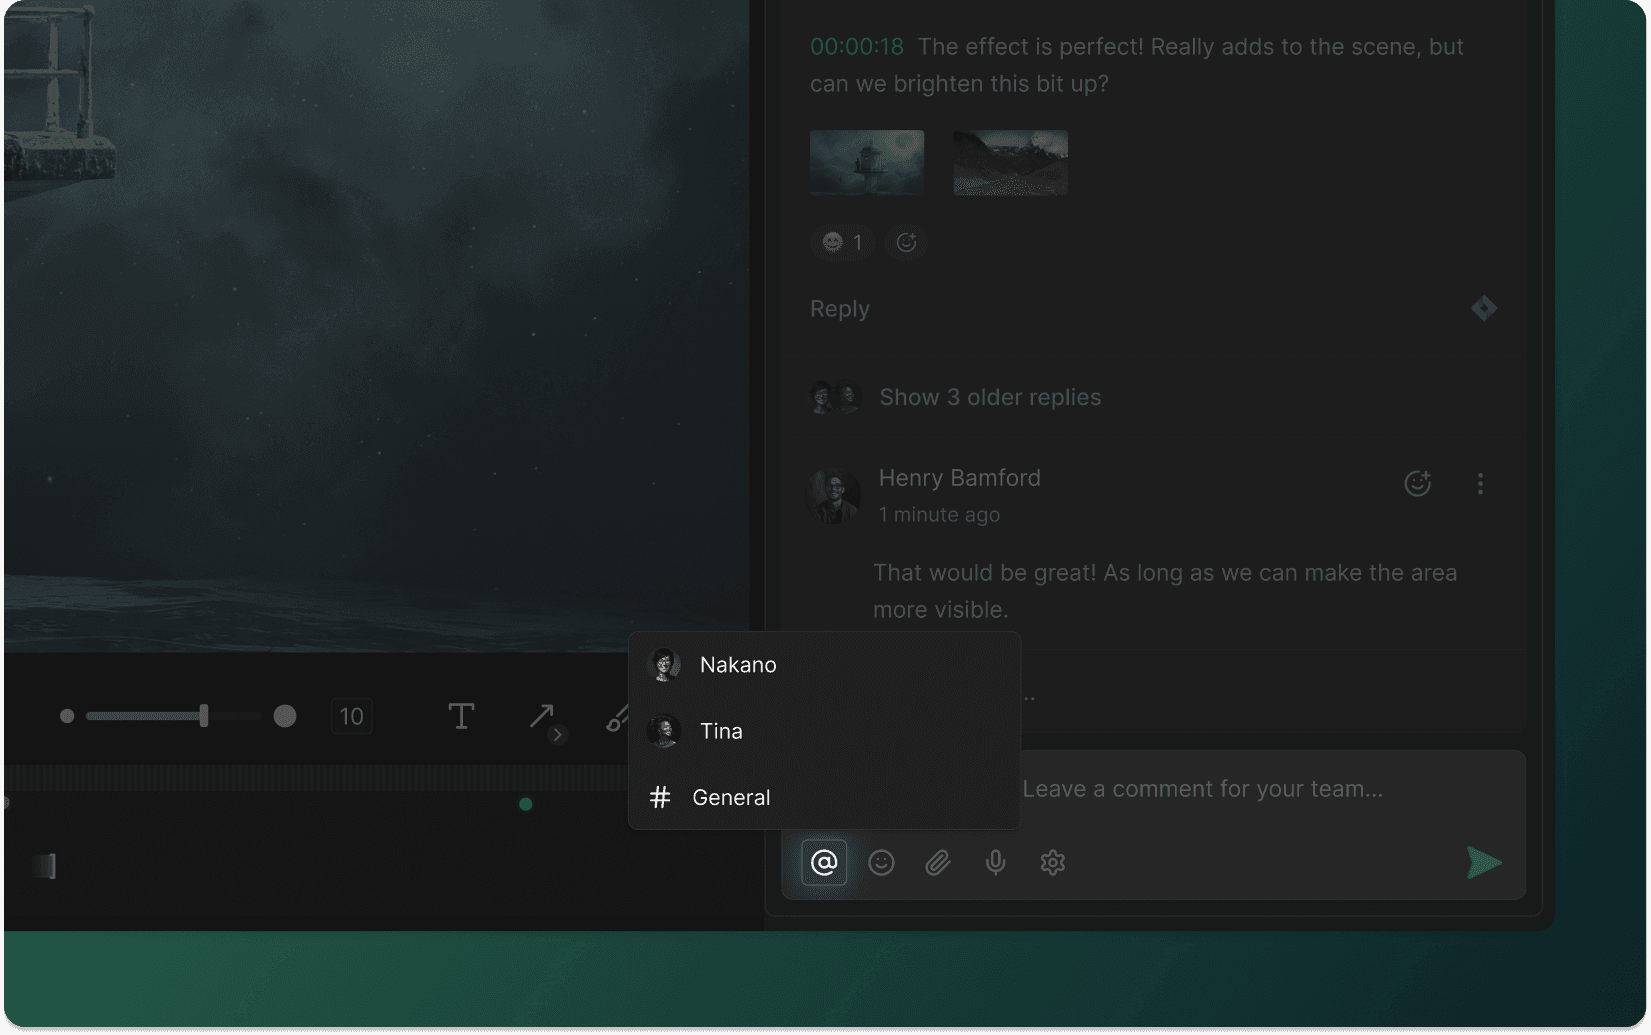The height and width of the screenshot is (1035, 1651).
Task: Open the lighthouse attachment thumbnail
Action: click(x=867, y=162)
